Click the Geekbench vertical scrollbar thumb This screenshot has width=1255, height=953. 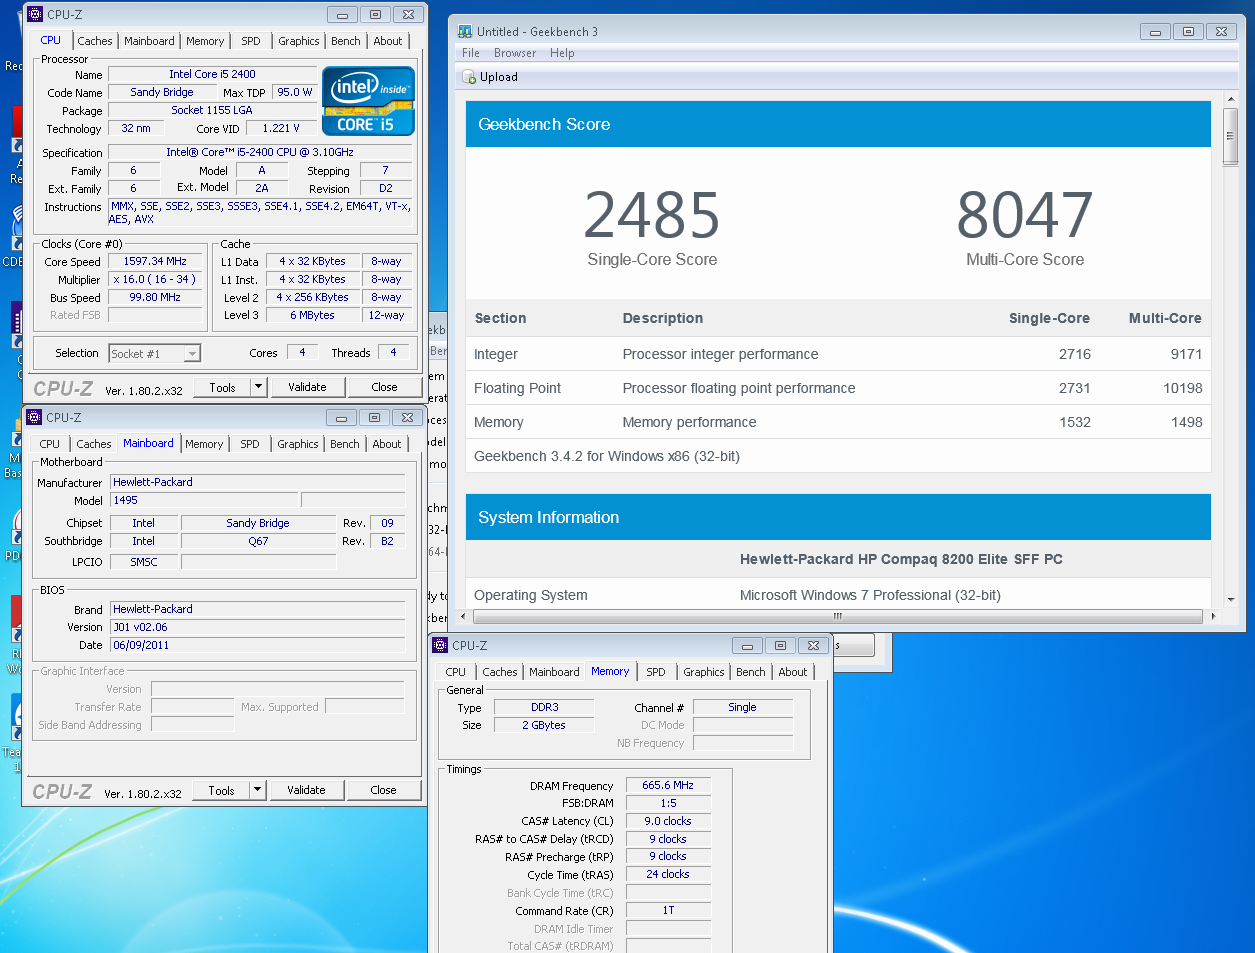click(x=1230, y=135)
